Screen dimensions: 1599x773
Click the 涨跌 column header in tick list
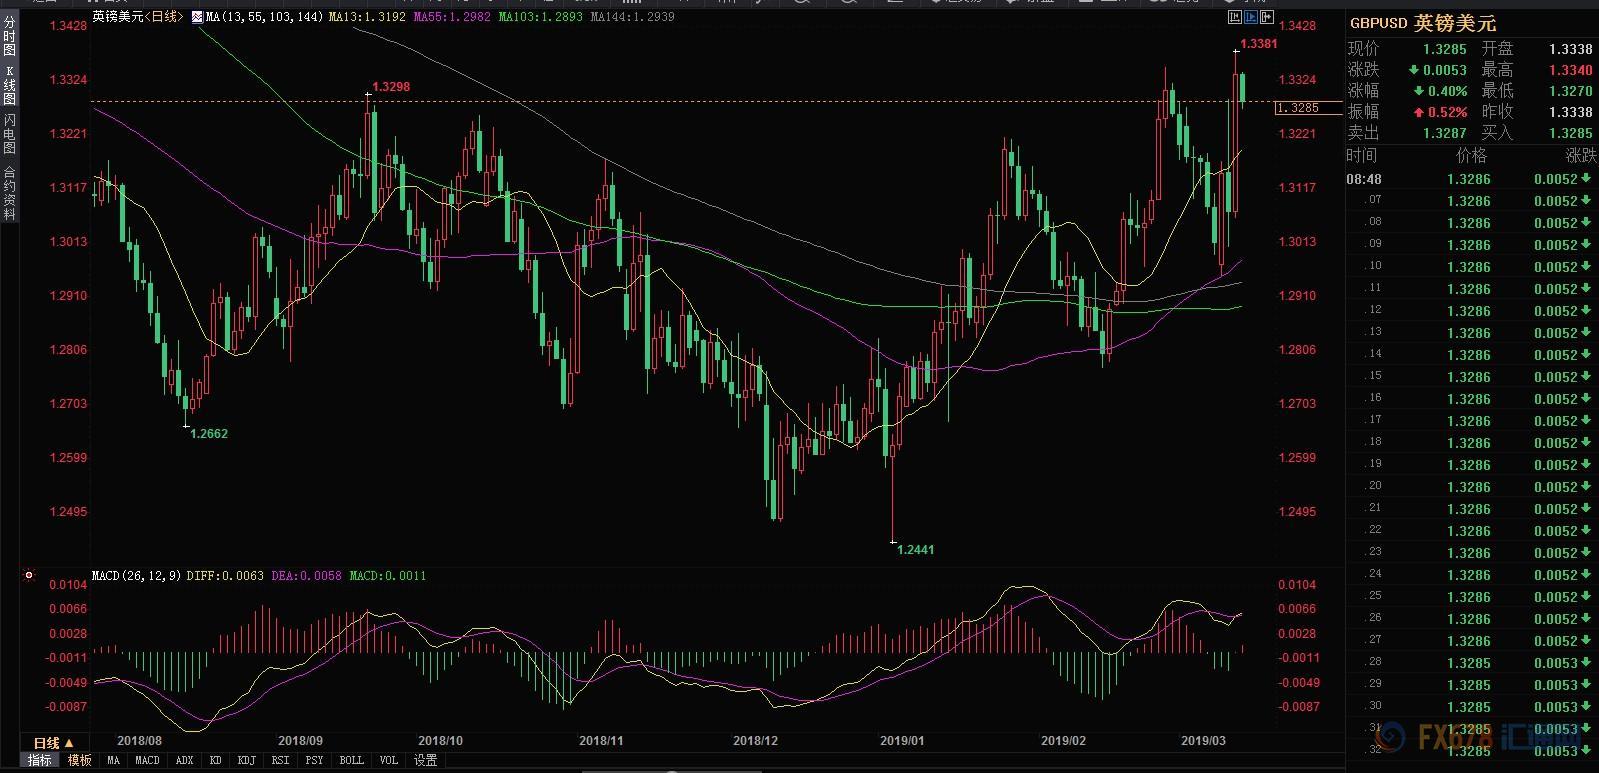coord(1581,155)
